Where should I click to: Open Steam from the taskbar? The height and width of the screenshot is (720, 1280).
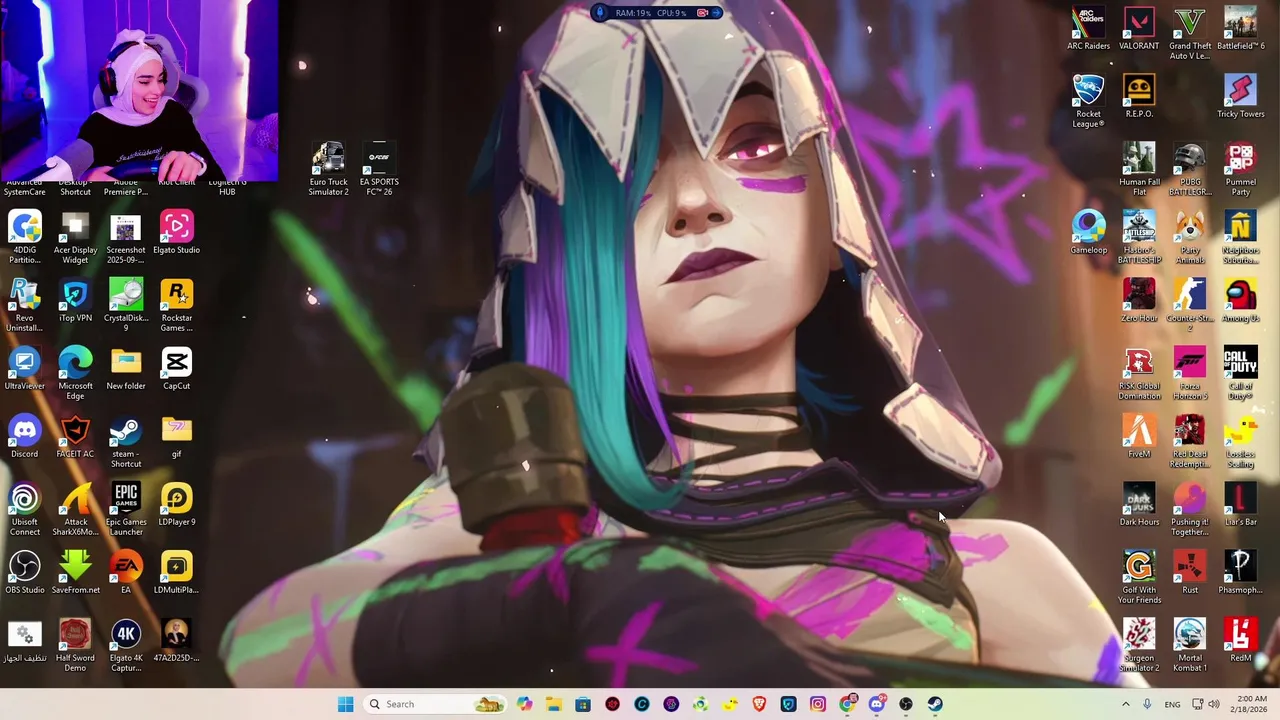click(935, 704)
